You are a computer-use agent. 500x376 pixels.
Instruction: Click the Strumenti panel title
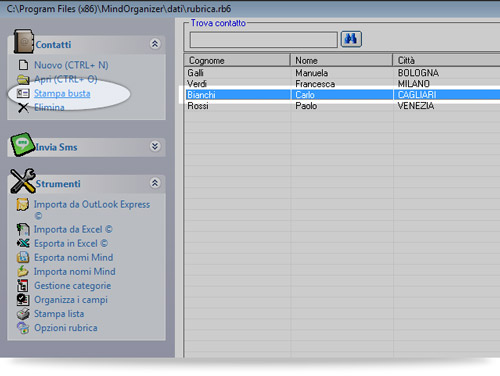point(58,184)
